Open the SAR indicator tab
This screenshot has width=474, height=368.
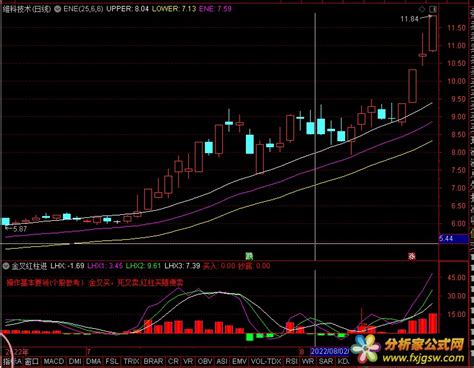click(326, 361)
